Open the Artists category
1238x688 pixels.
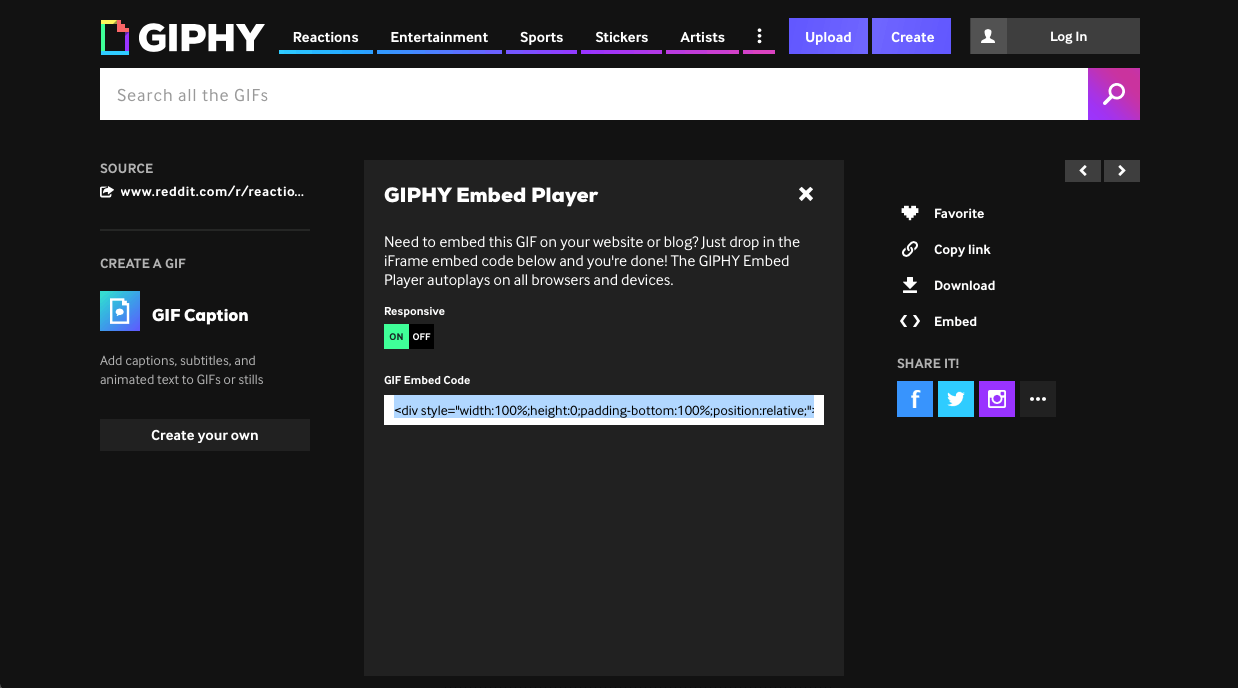[703, 37]
